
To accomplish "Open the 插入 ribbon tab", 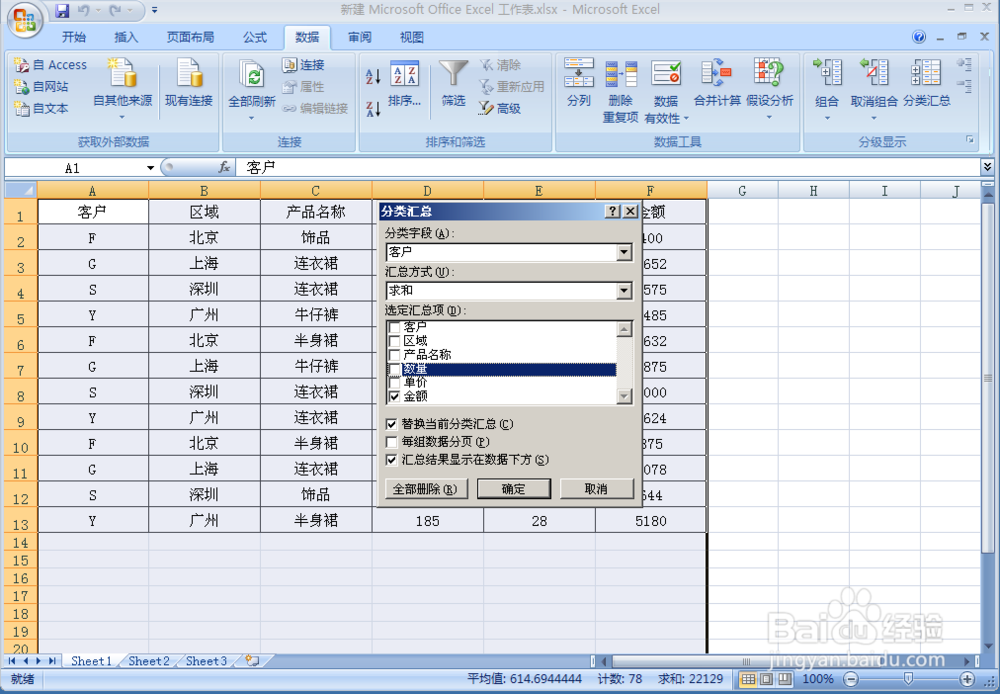I will point(126,37).
